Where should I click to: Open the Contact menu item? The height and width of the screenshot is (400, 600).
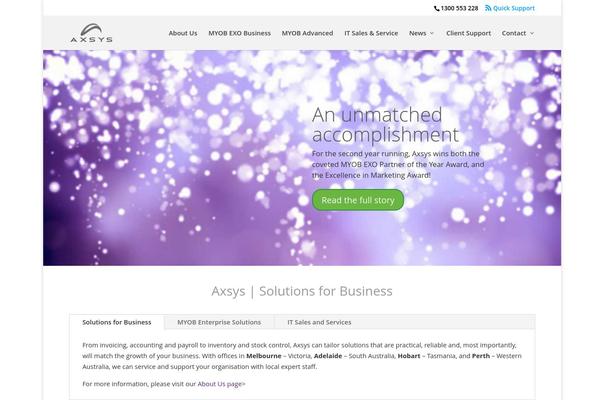point(514,33)
